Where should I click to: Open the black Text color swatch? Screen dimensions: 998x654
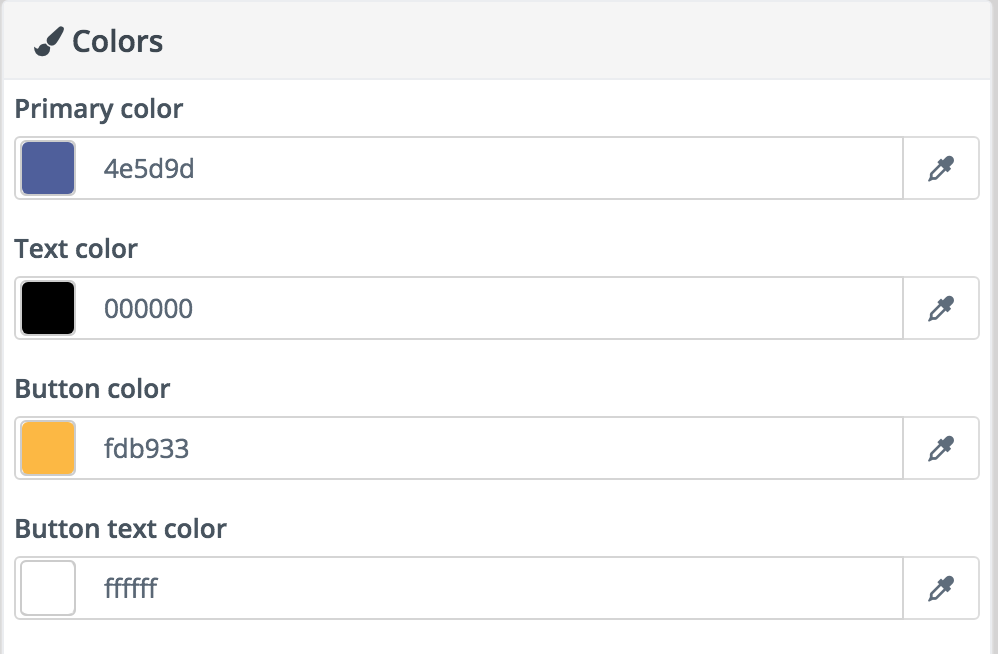[x=48, y=308]
